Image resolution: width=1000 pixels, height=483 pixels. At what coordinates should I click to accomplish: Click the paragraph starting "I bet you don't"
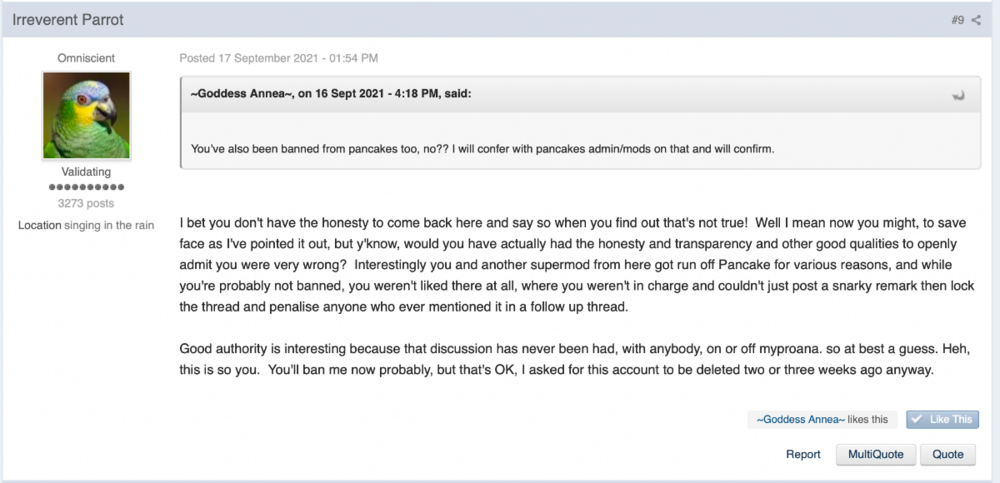(x=577, y=264)
